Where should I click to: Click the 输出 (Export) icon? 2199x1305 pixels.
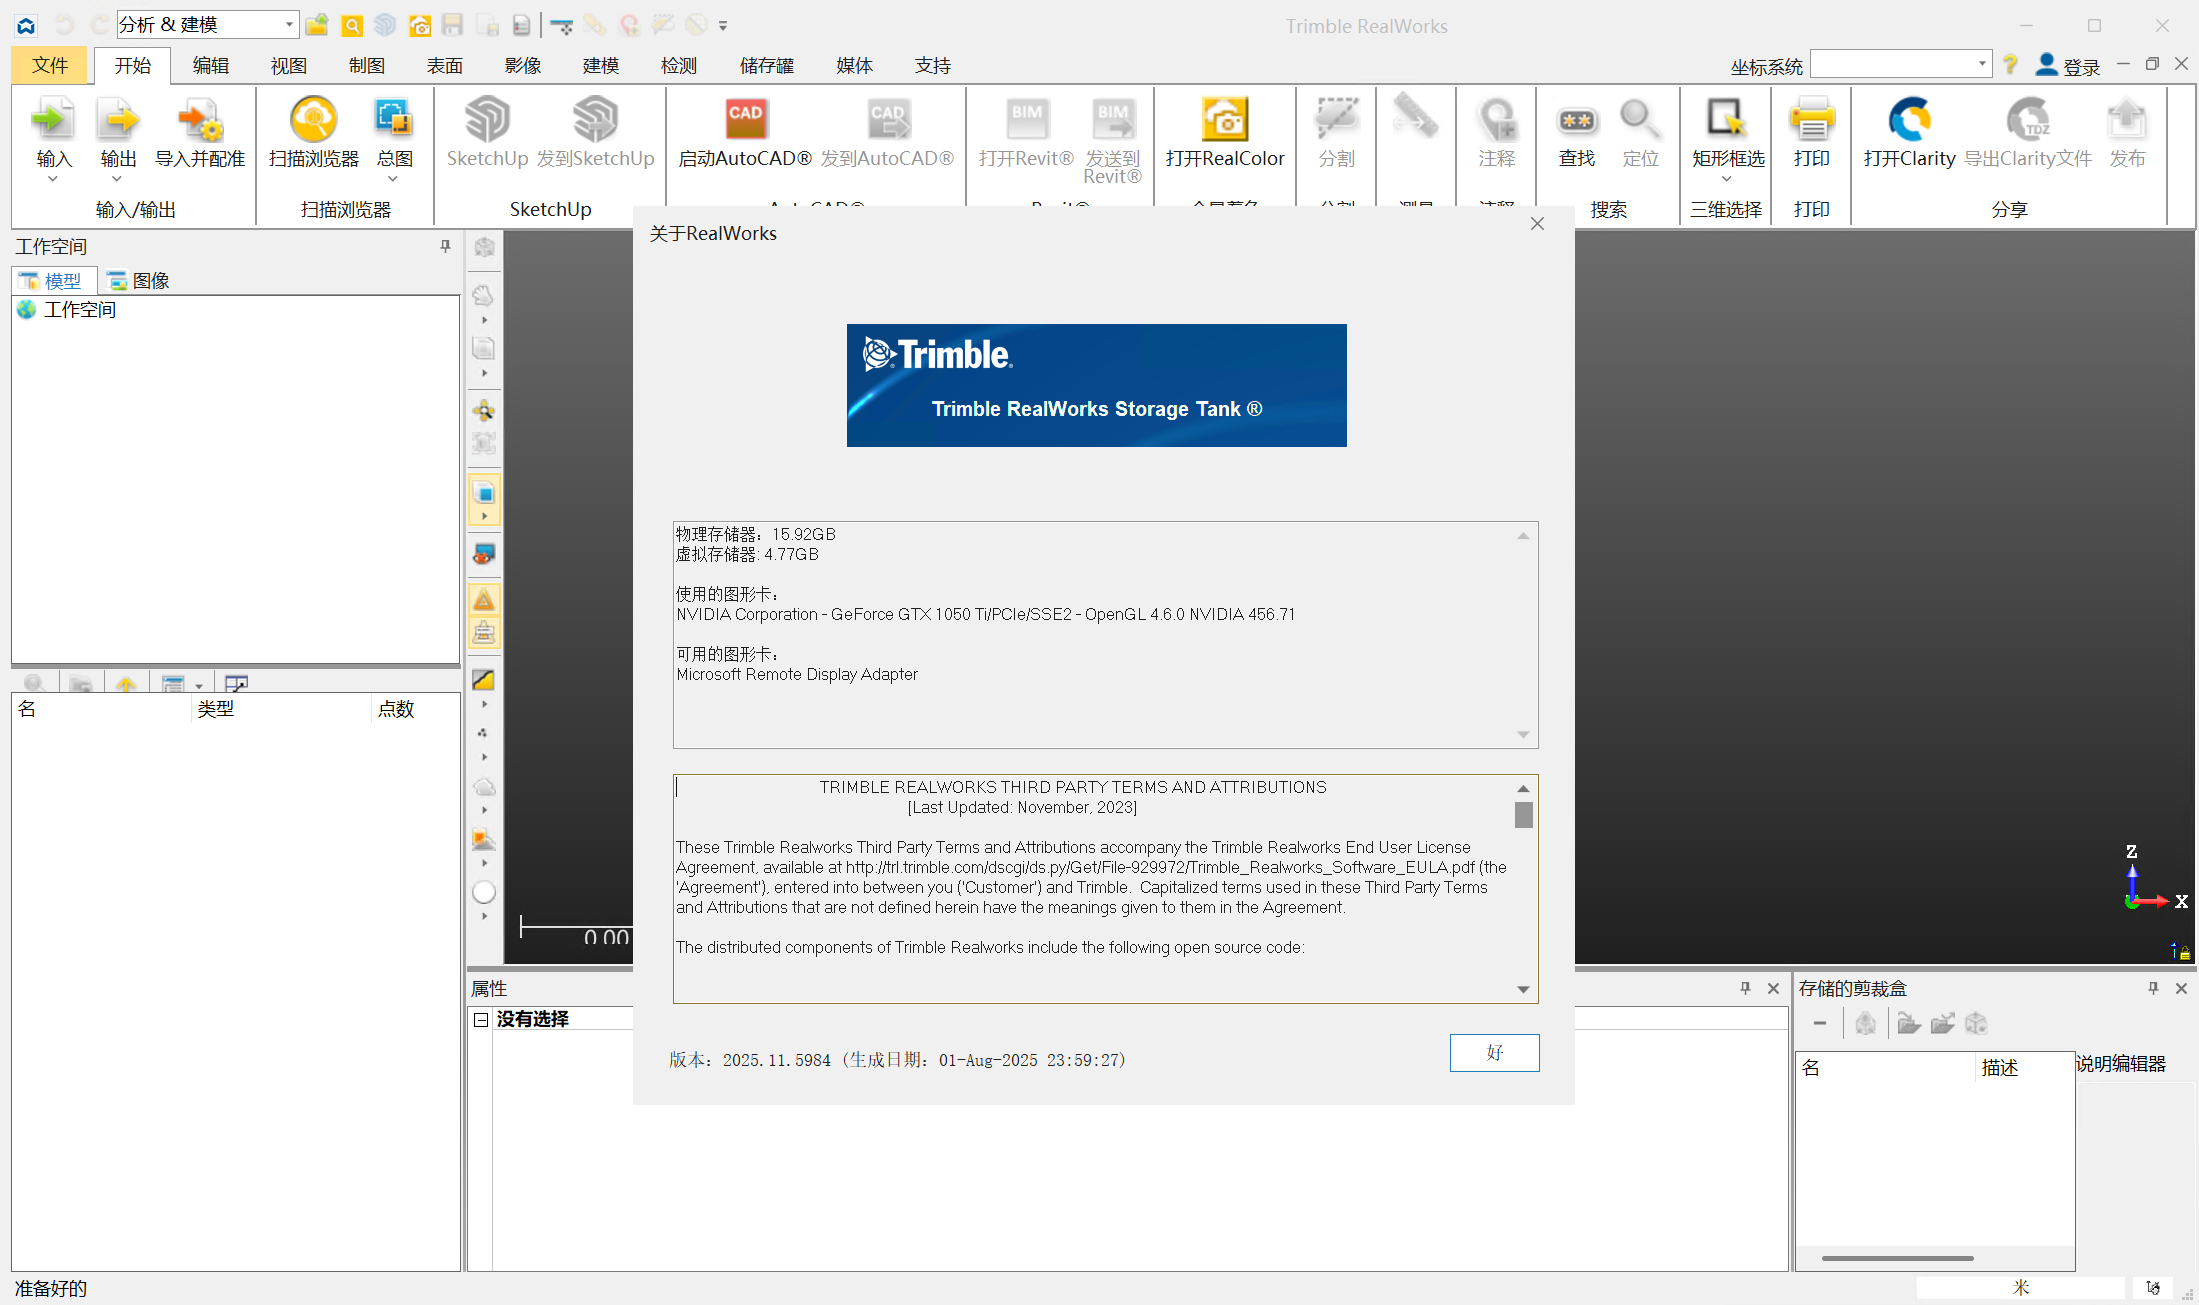(118, 121)
